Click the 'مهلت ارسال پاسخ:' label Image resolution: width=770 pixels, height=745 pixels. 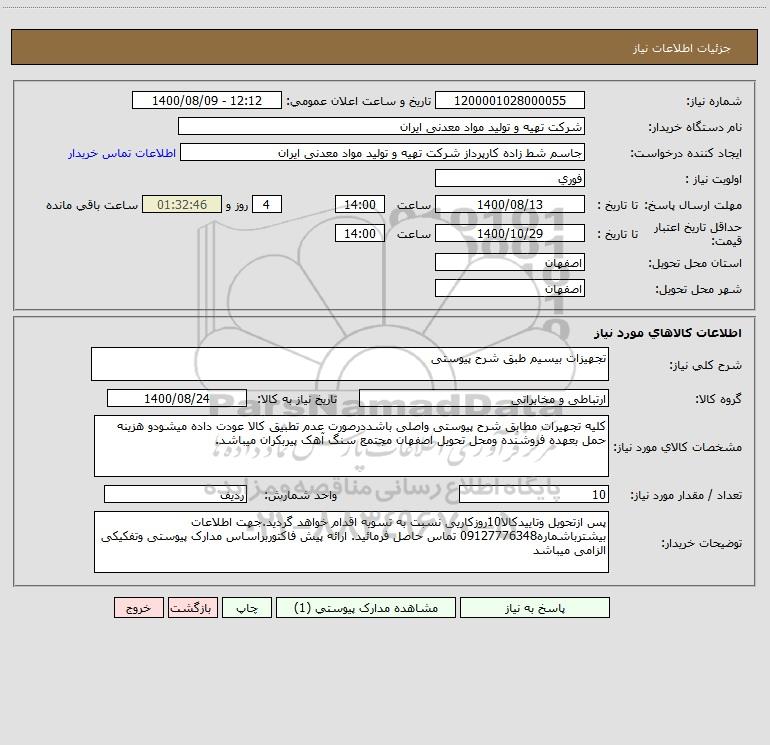[692, 205]
